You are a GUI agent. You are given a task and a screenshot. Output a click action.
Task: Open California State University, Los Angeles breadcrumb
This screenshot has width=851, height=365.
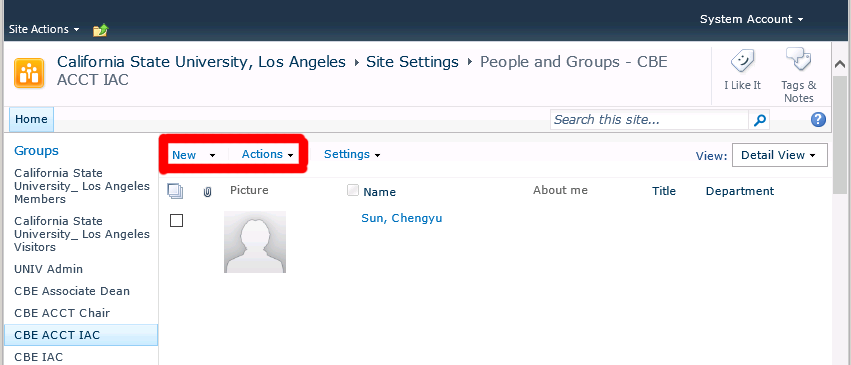tap(201, 62)
